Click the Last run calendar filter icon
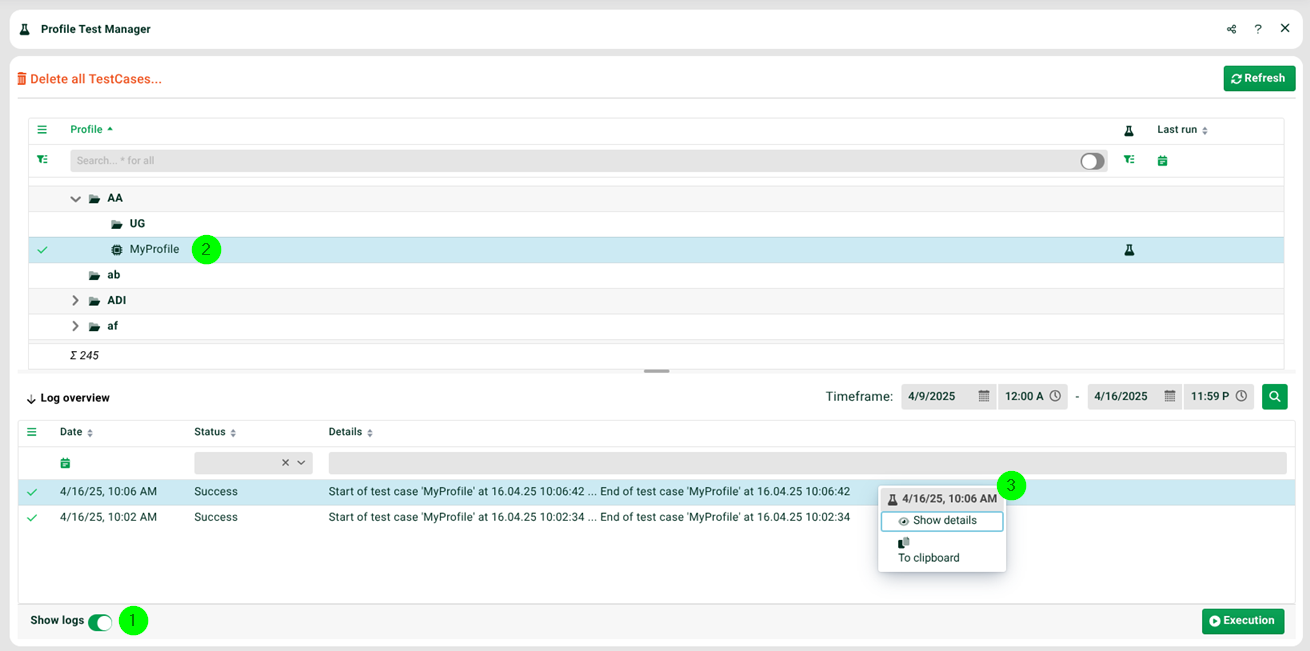1310x651 pixels. (1162, 160)
